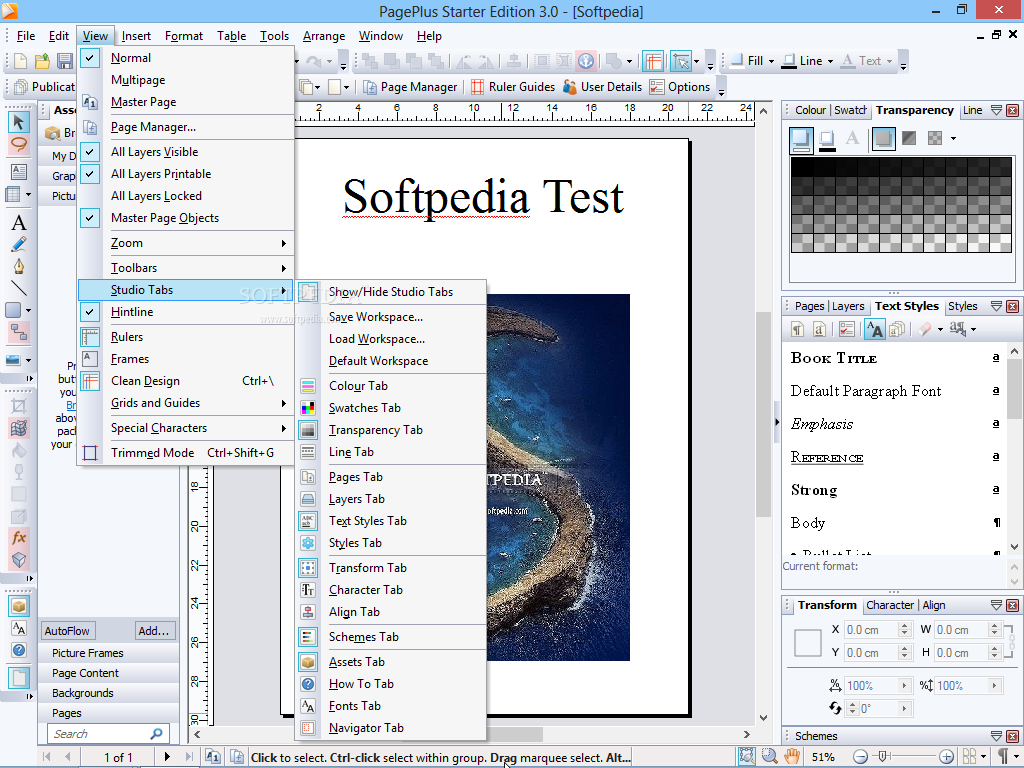
Task: Switch to the Layers tab
Action: [x=848, y=306]
